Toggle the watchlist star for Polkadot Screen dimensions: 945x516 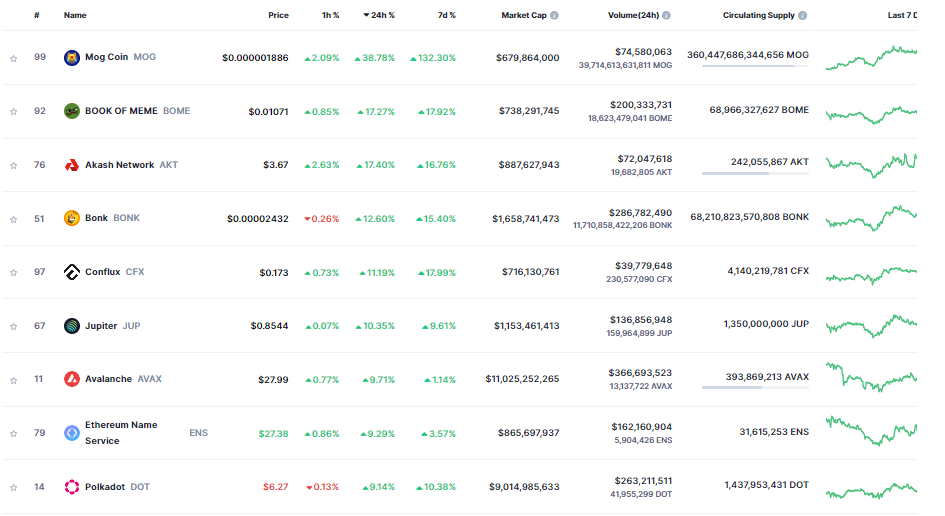pos(13,488)
